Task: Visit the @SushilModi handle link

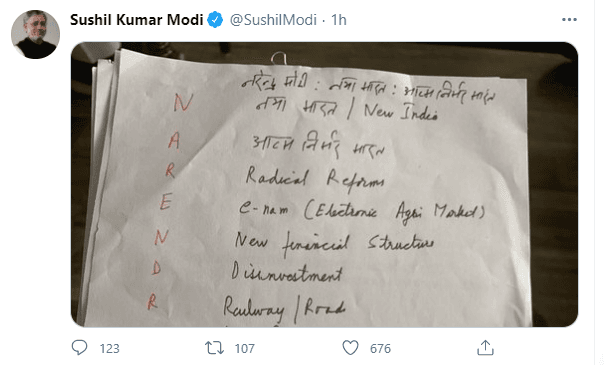Action: [x=273, y=20]
